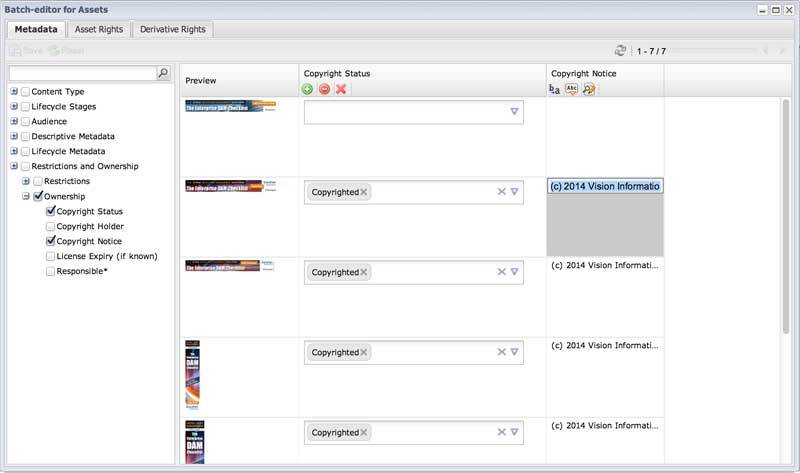800x473 pixels.
Task: Clear Copyright Status field of fifth asset row
Action: (x=502, y=432)
